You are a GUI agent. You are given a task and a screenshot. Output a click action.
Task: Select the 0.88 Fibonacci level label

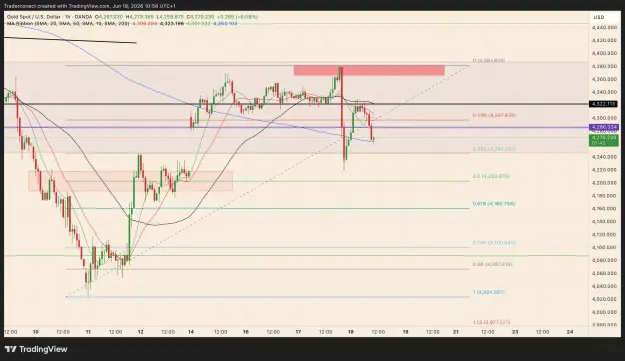(492, 264)
